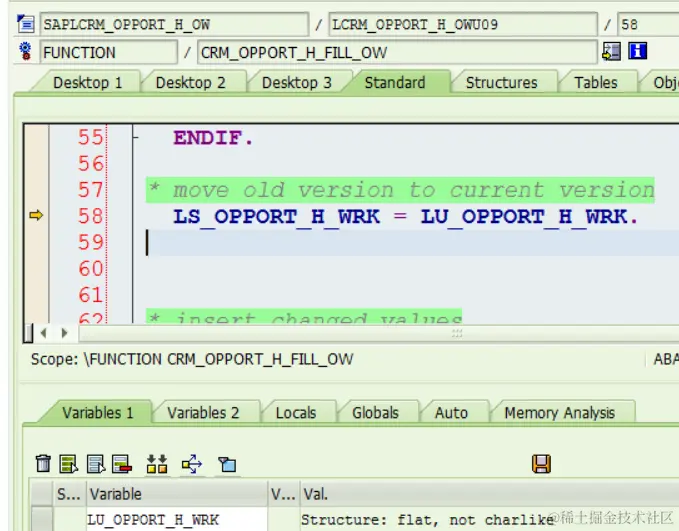This screenshot has height=531, width=679.
Task: Click the icon with yellow squares and arrows
Action: point(157,464)
